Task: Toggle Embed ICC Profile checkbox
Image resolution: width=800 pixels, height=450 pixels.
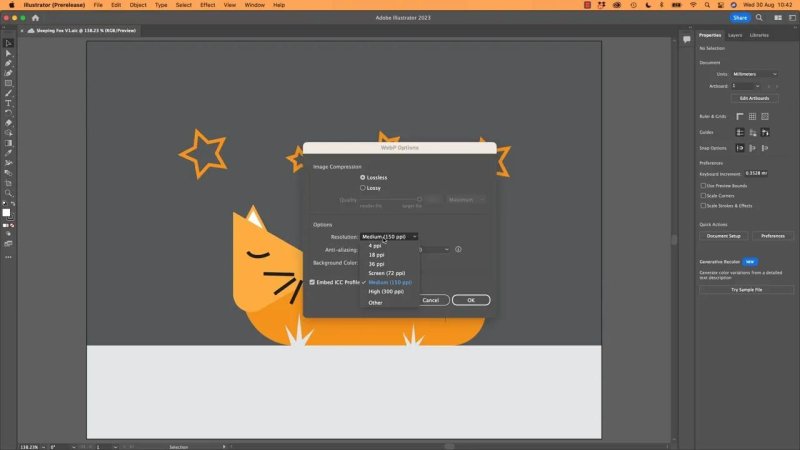Action: pyautogui.click(x=312, y=282)
